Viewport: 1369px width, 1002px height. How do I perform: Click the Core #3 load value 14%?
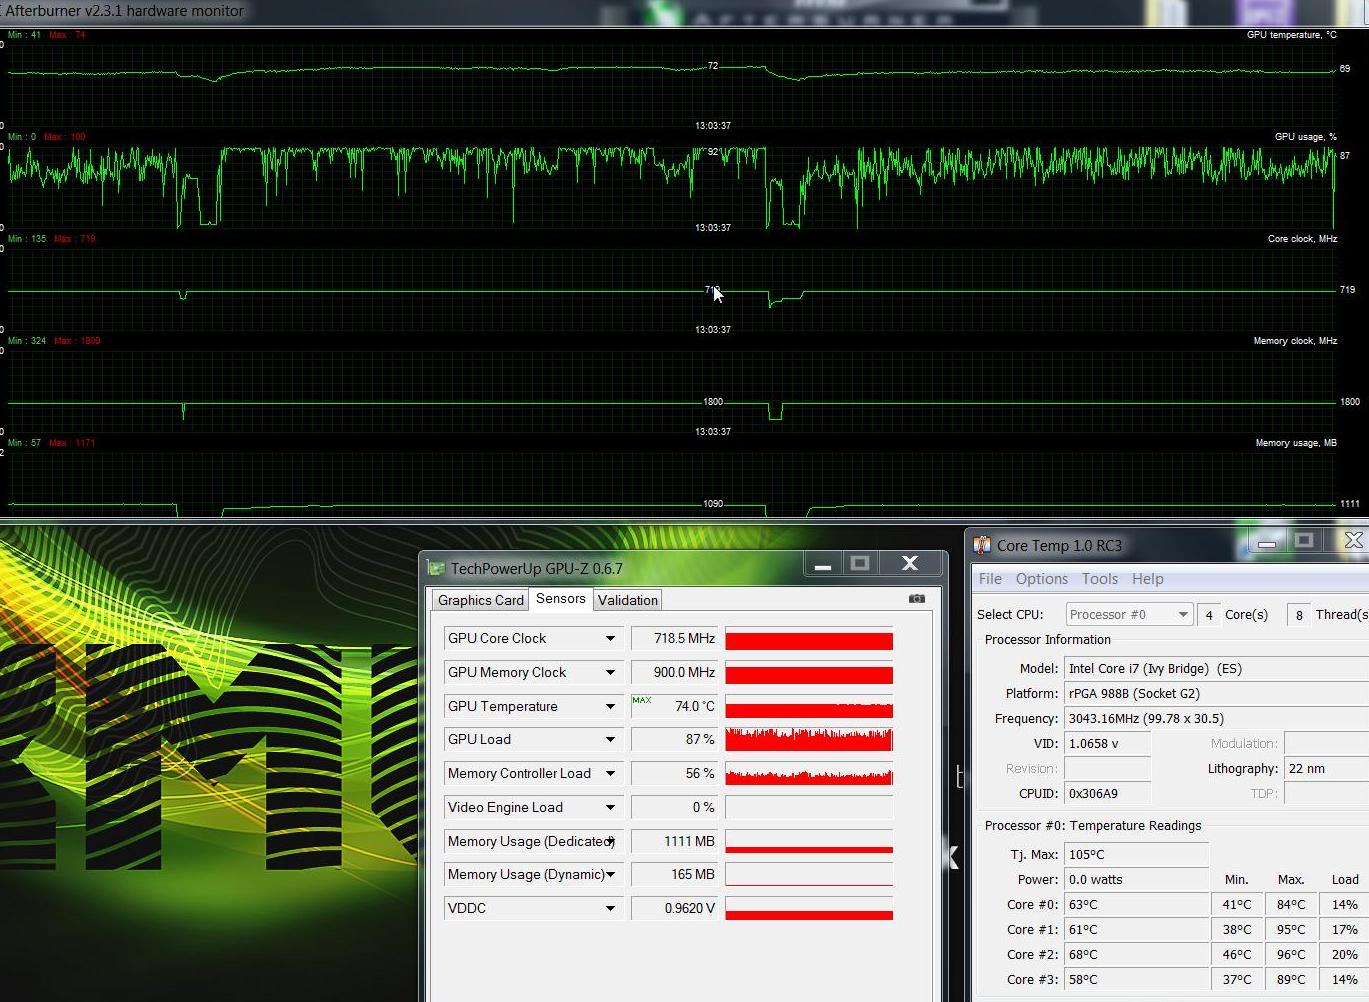tap(1344, 979)
